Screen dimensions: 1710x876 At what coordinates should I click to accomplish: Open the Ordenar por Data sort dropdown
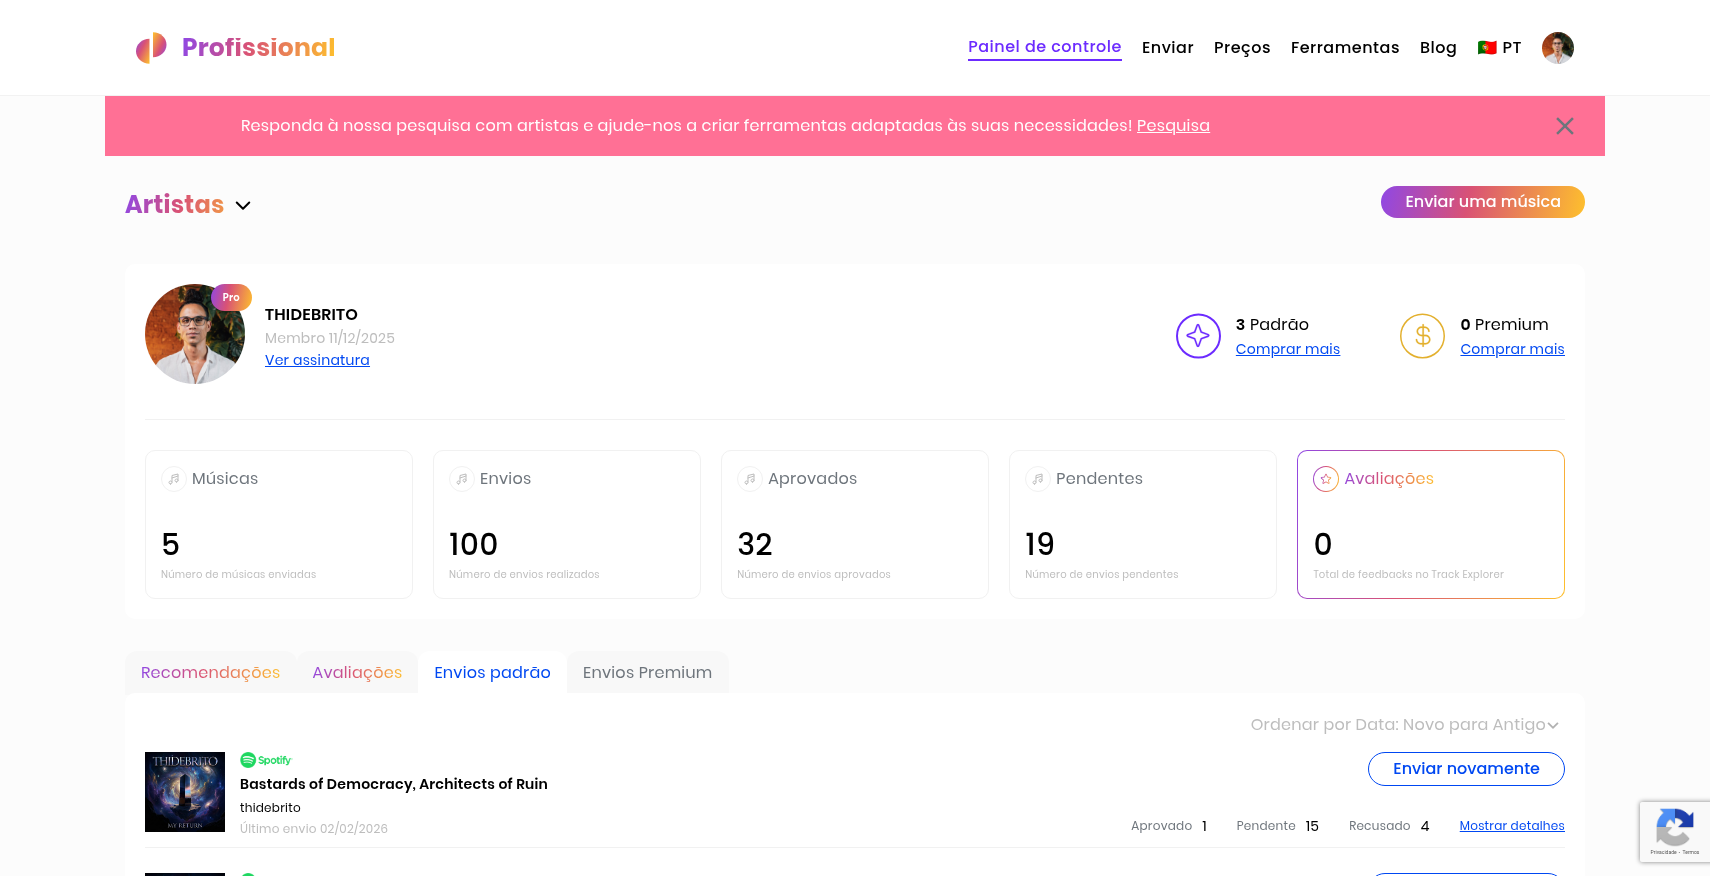click(1404, 725)
